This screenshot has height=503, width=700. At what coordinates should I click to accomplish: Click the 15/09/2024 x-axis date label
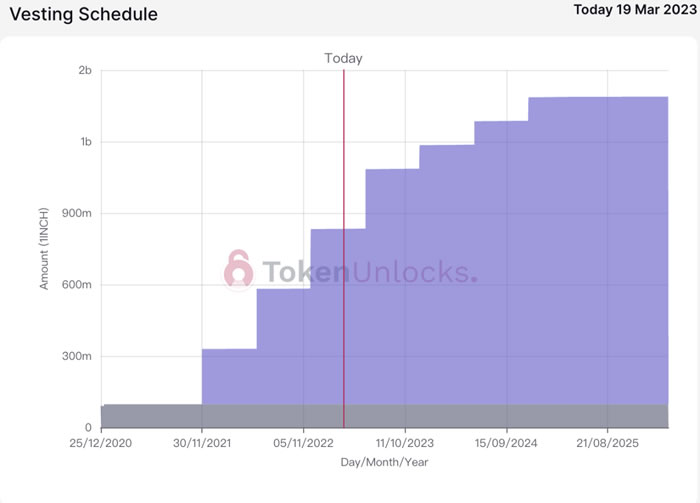(506, 443)
